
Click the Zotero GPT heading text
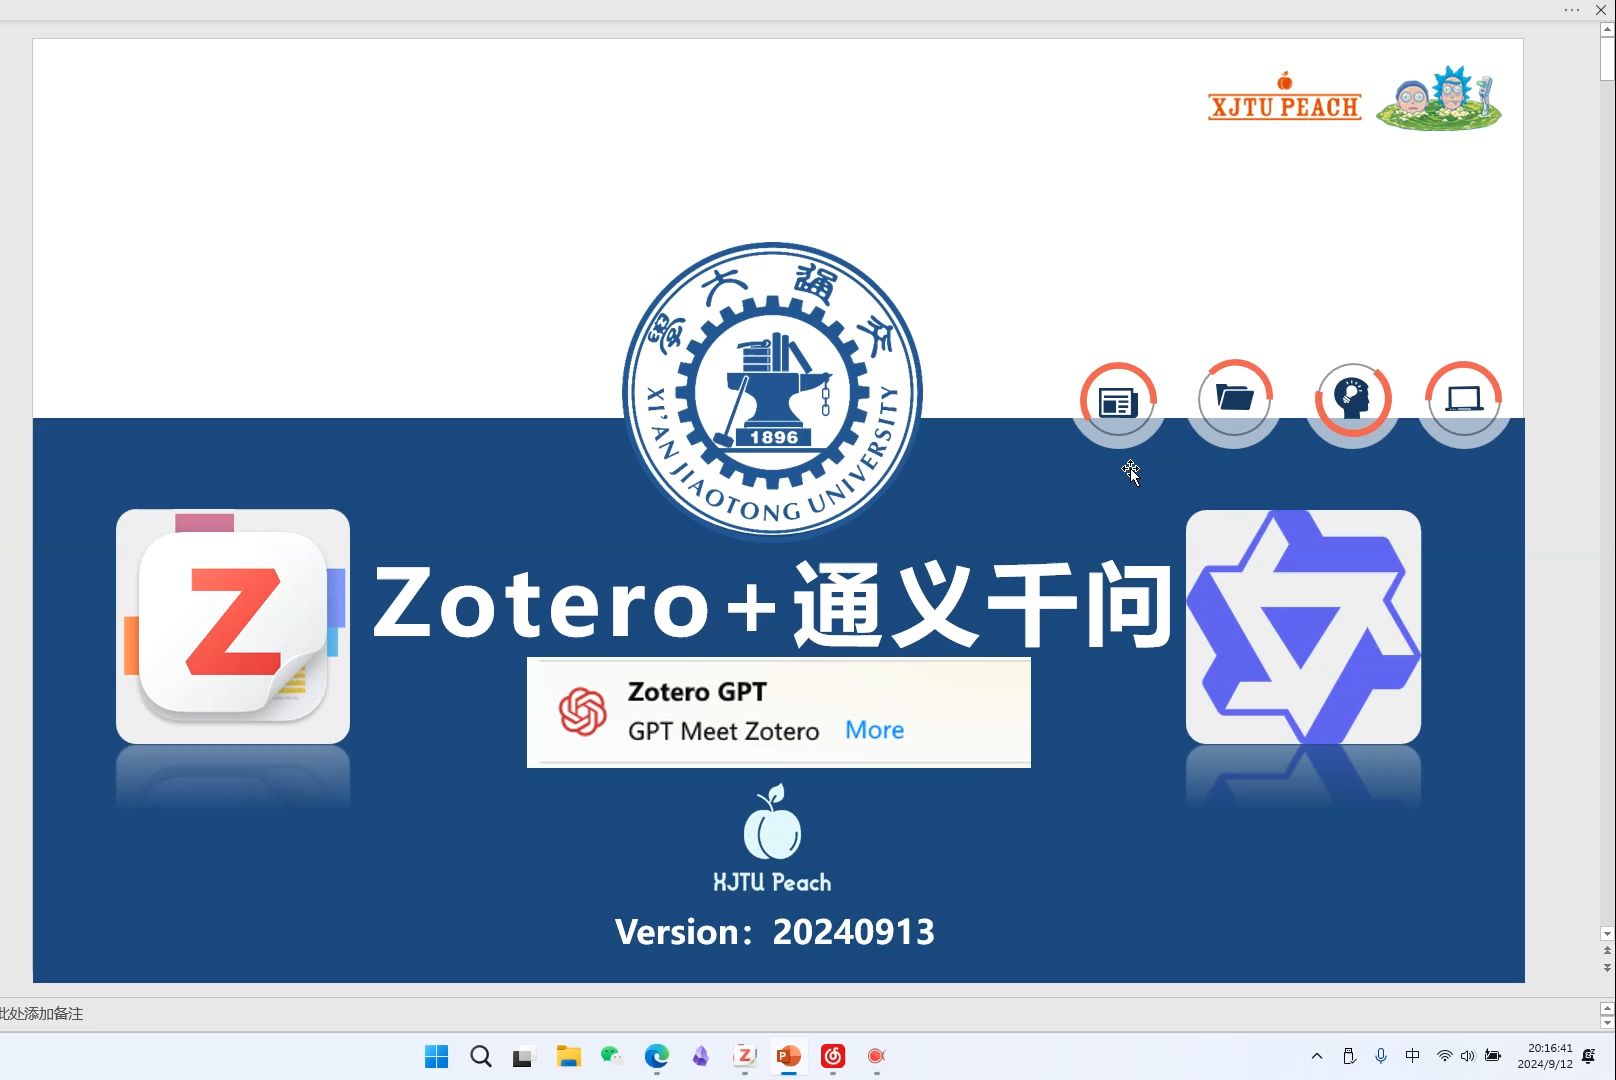point(697,692)
